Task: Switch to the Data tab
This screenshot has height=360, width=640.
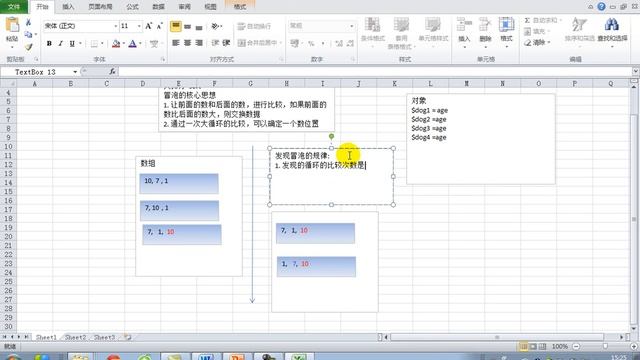Action: pos(158,7)
